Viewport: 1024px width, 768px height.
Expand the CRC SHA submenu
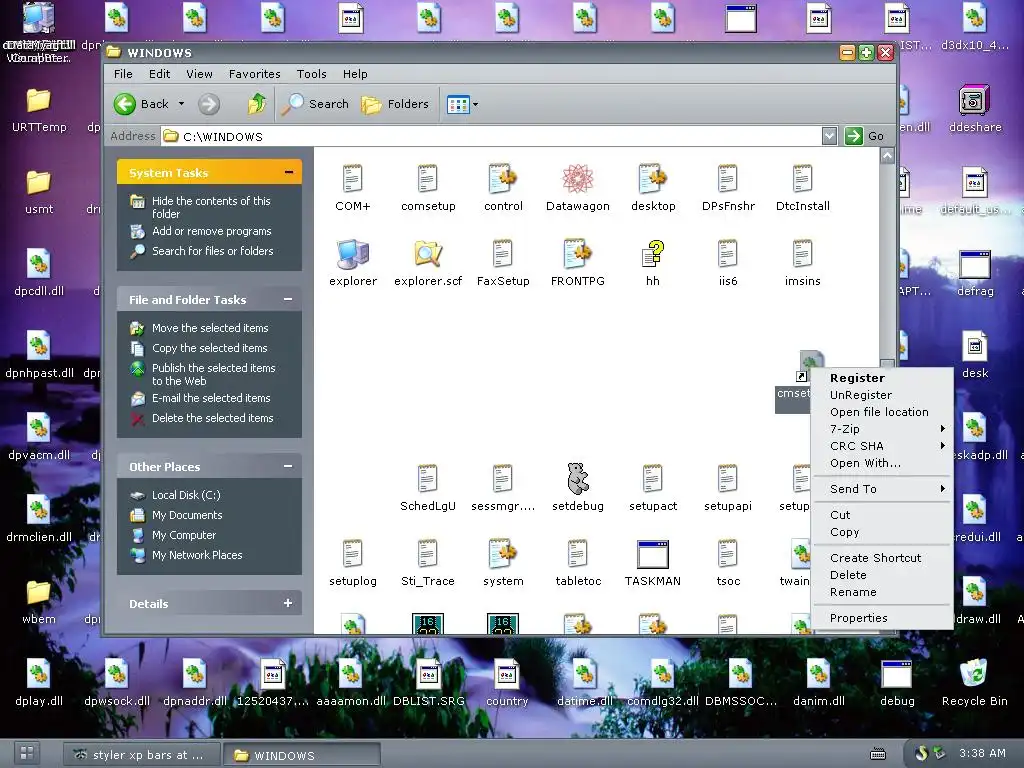tap(881, 445)
